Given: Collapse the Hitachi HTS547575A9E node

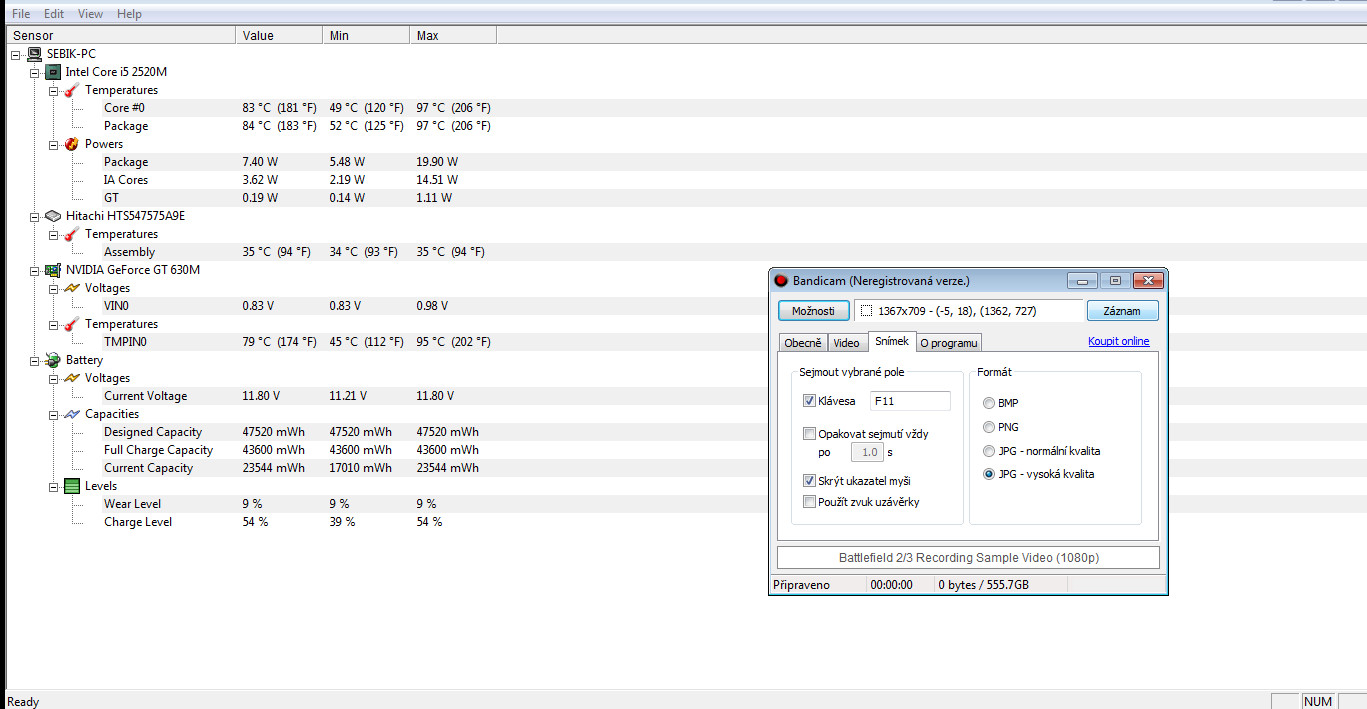Looking at the screenshot, I should [x=34, y=216].
